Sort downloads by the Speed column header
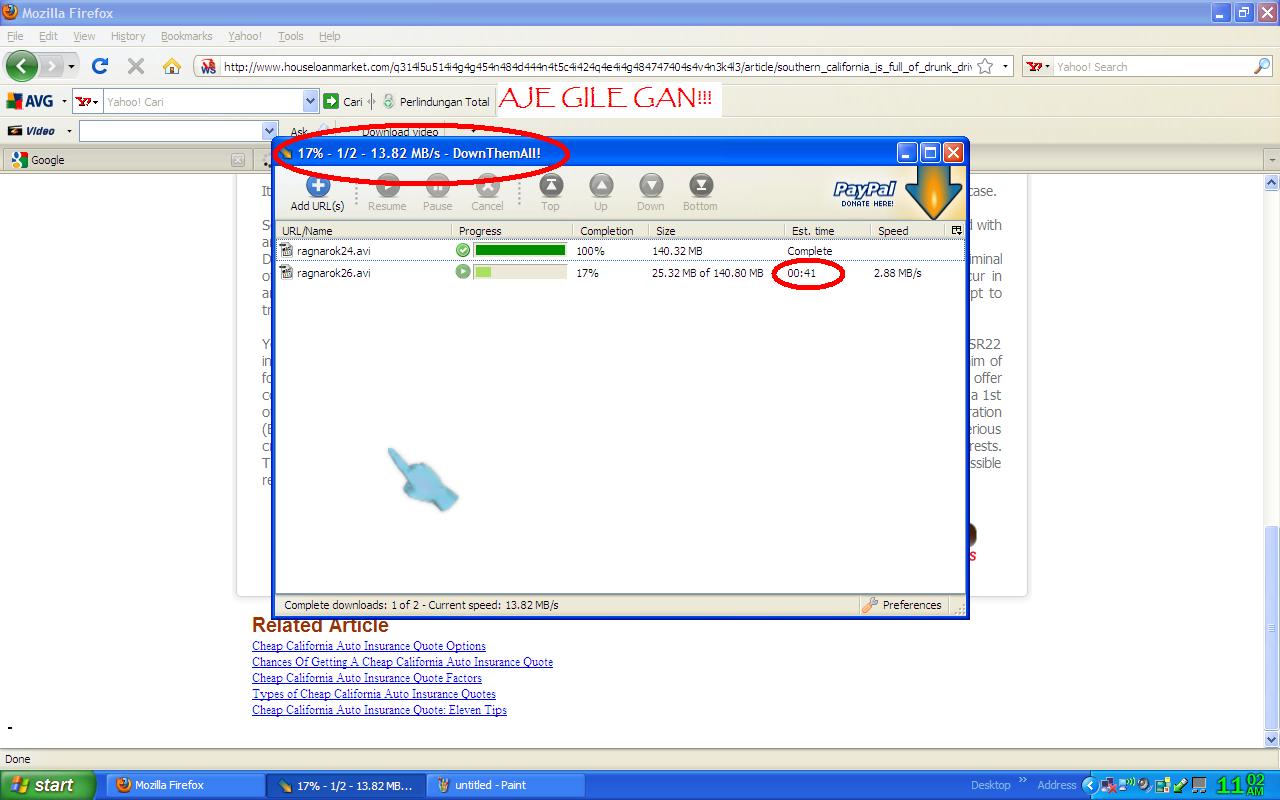Image resolution: width=1280 pixels, height=800 pixels. (908, 230)
